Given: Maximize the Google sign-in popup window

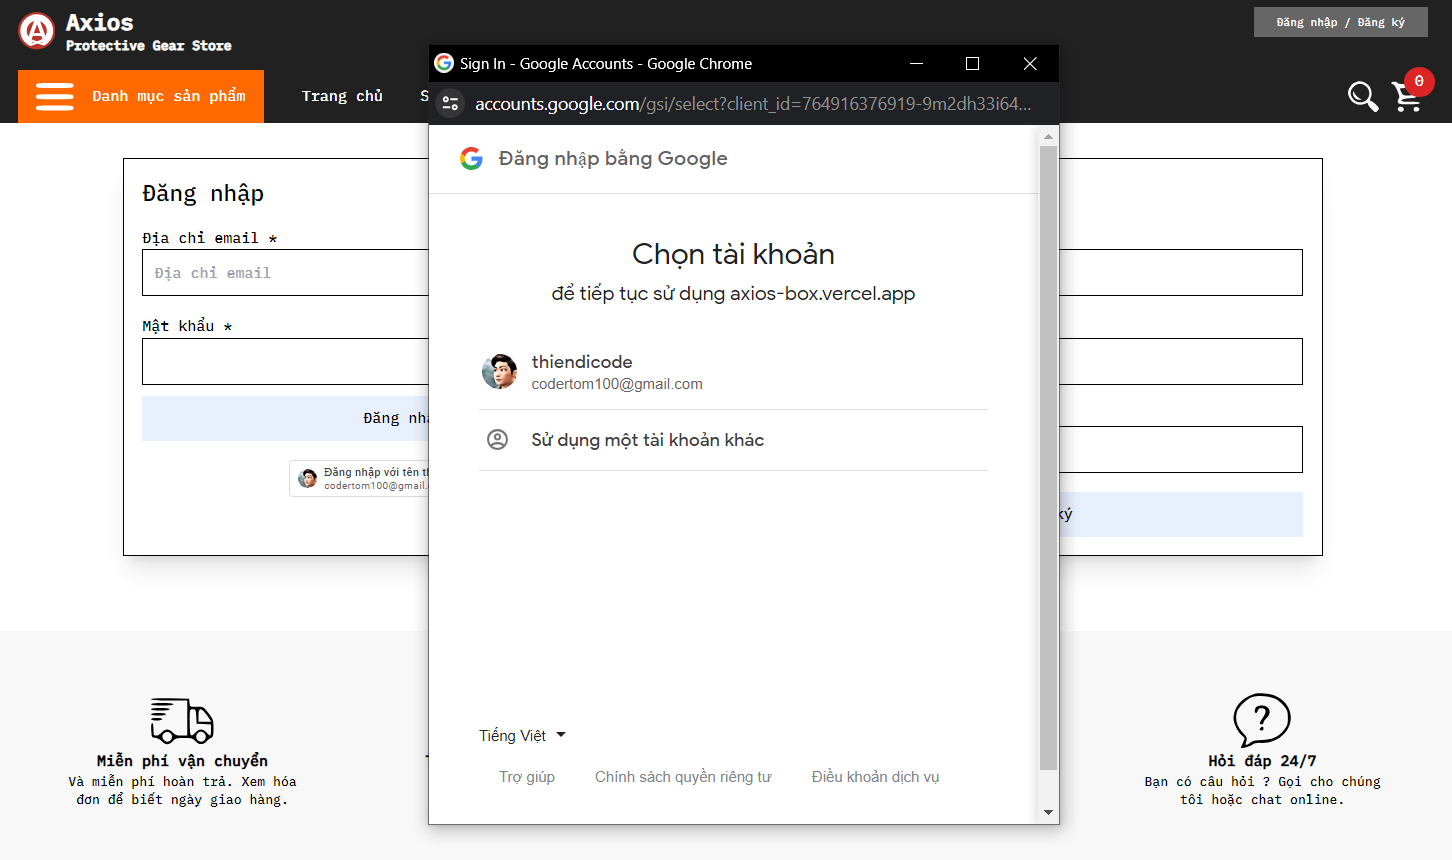Looking at the screenshot, I should pyautogui.click(x=972, y=63).
